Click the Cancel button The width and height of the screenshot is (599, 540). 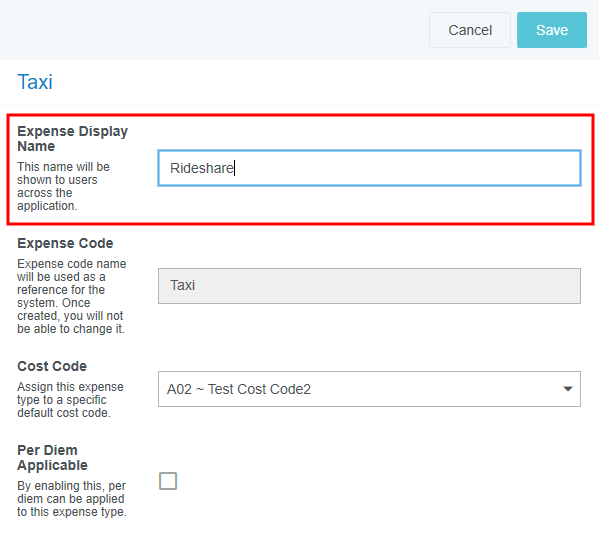[x=469, y=30]
